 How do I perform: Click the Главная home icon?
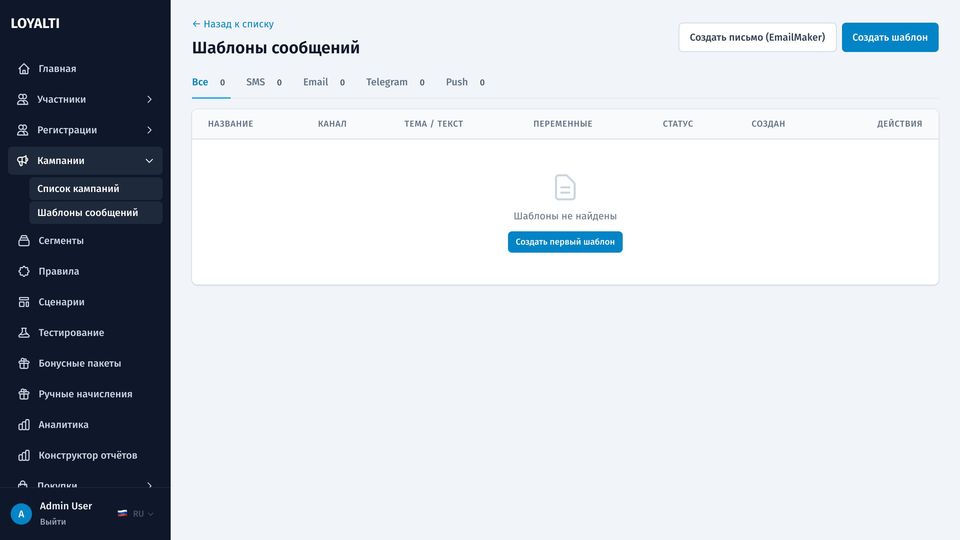[24, 69]
